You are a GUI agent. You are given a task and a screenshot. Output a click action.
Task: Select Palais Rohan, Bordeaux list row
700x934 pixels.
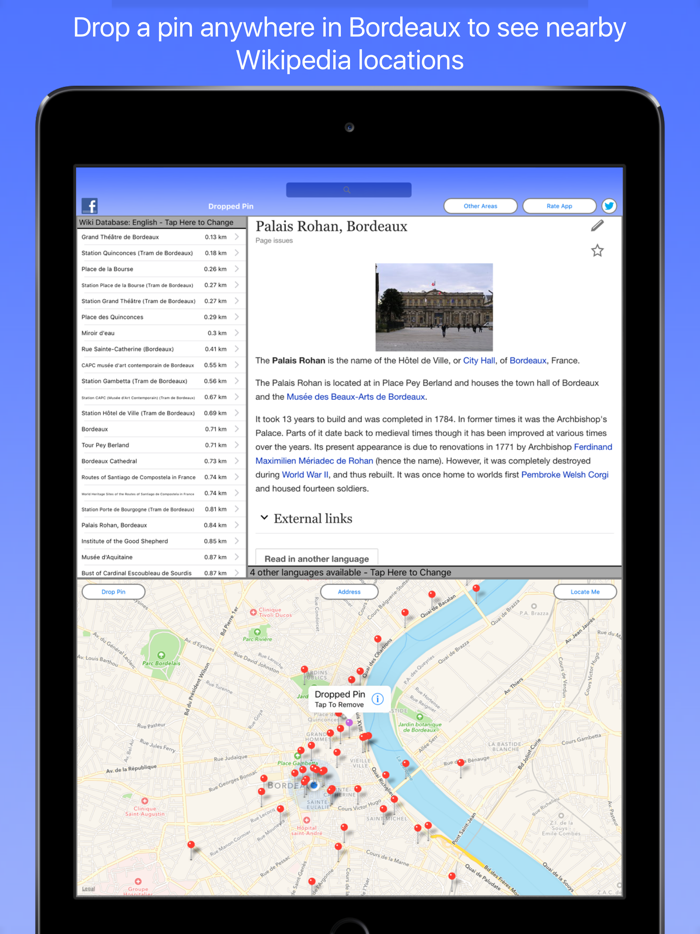coord(161,525)
